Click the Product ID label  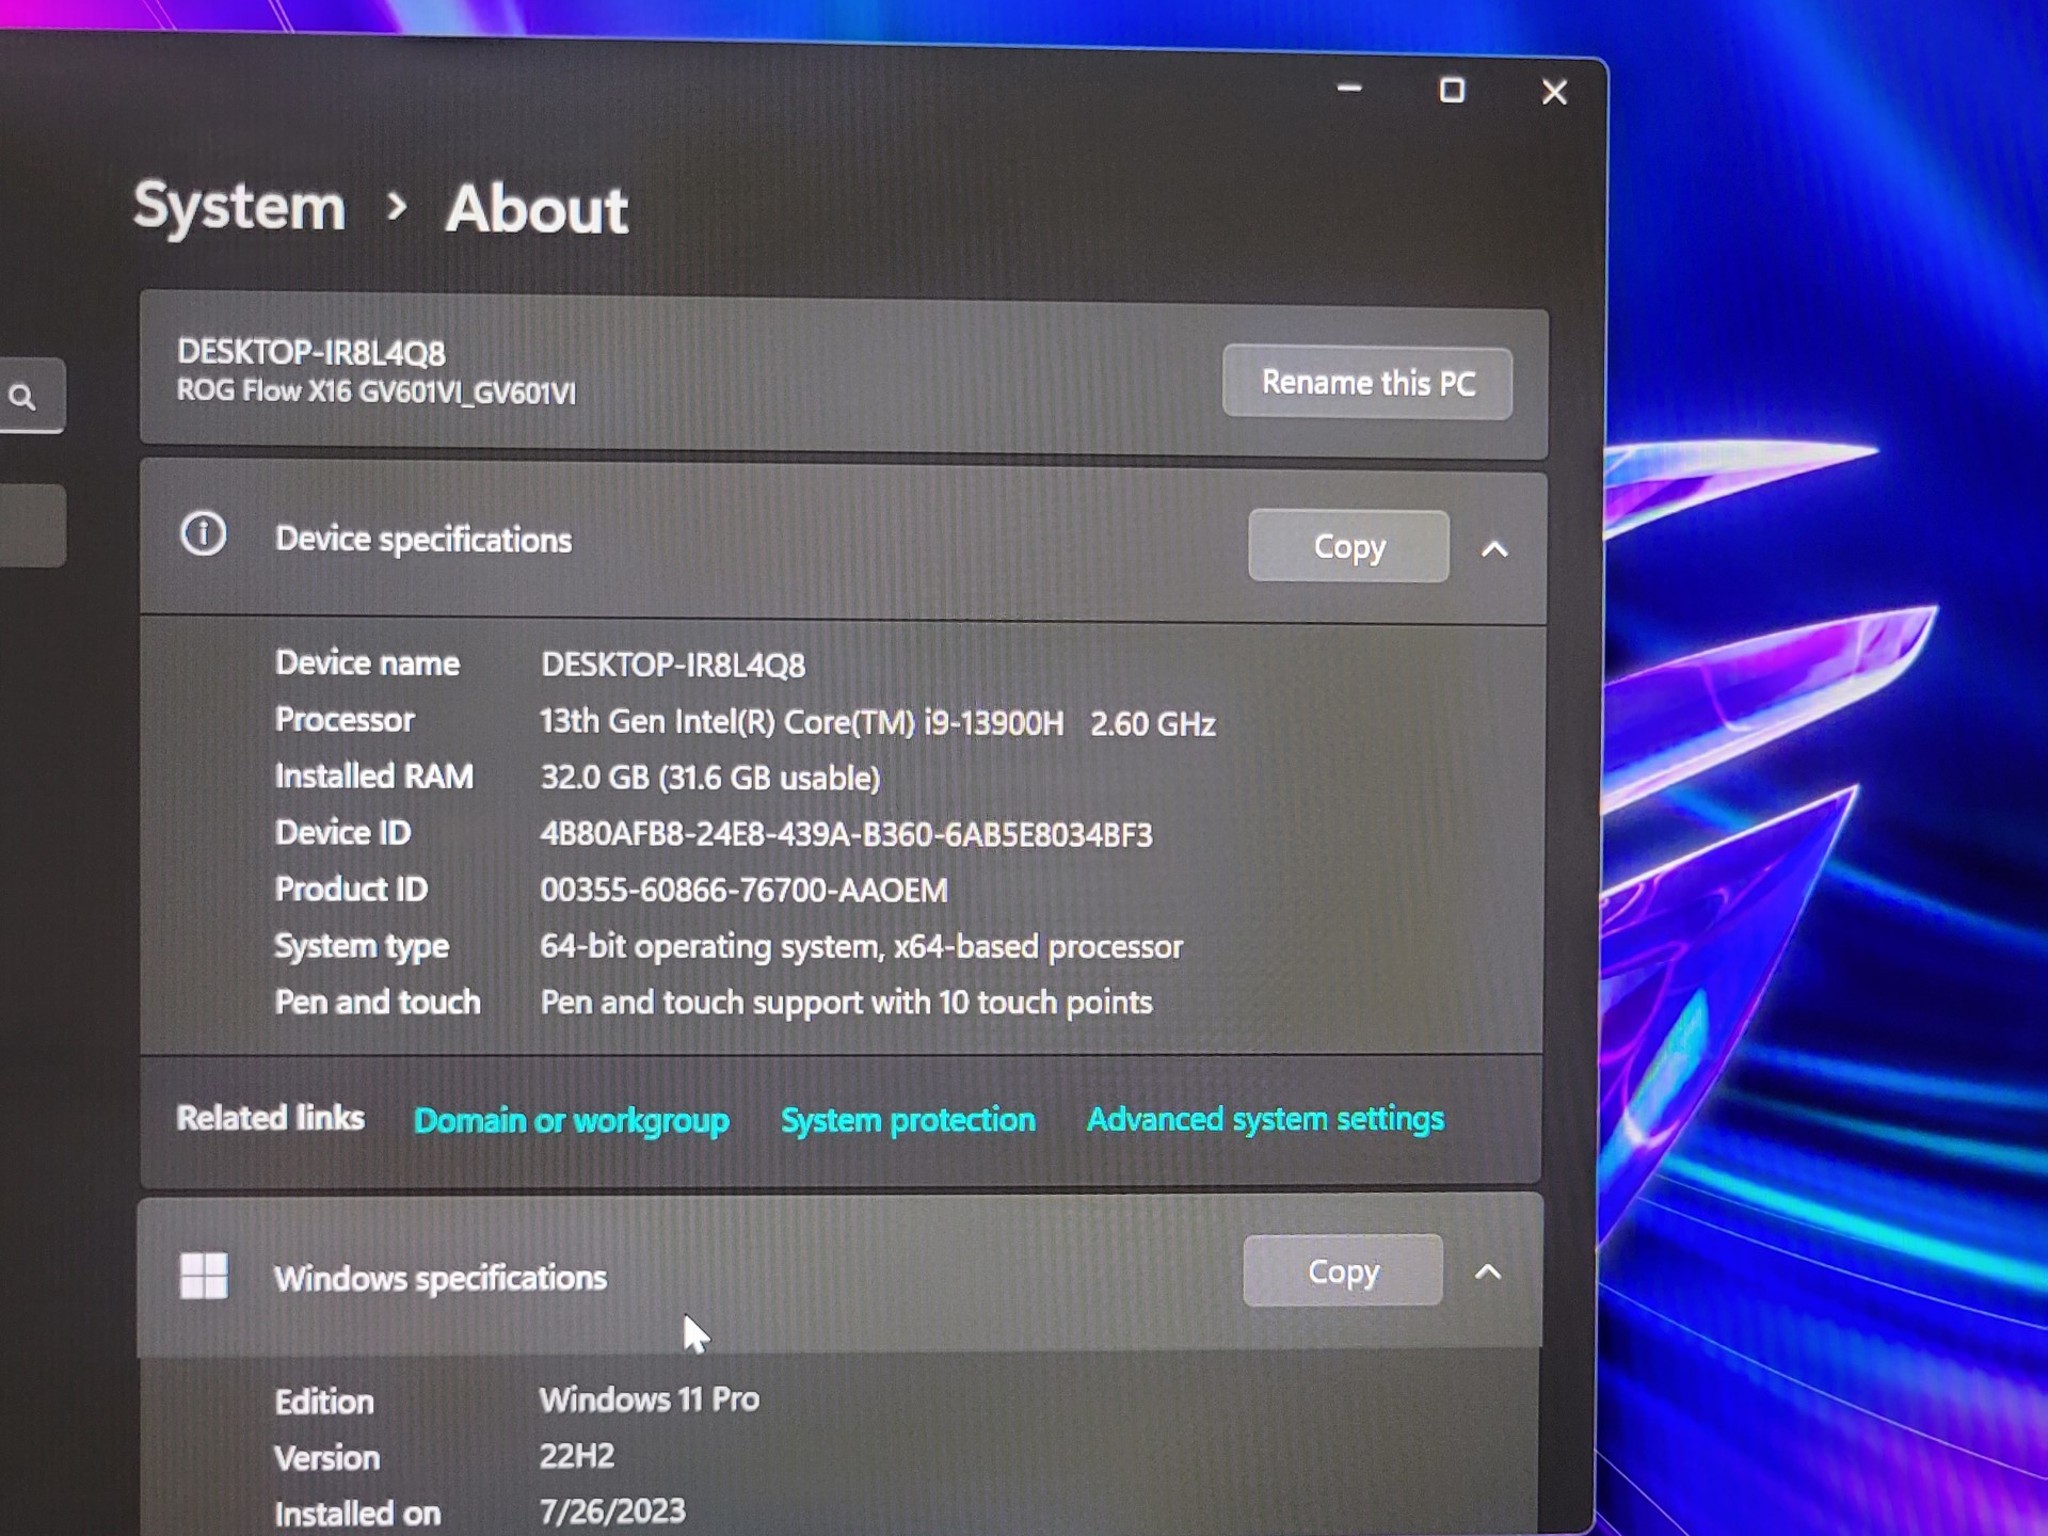351,889
